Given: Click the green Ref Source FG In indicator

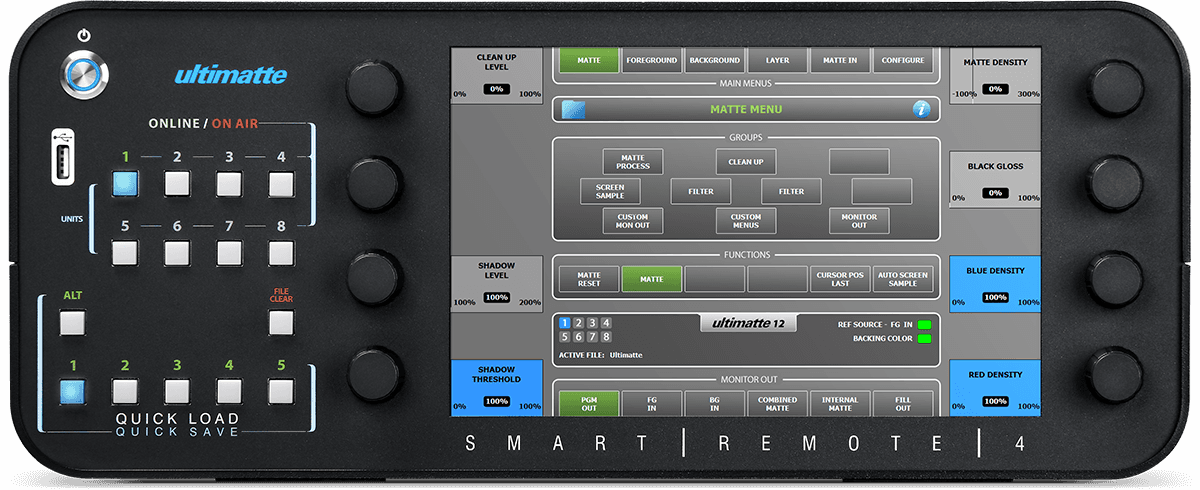Looking at the screenshot, I should point(923,325).
